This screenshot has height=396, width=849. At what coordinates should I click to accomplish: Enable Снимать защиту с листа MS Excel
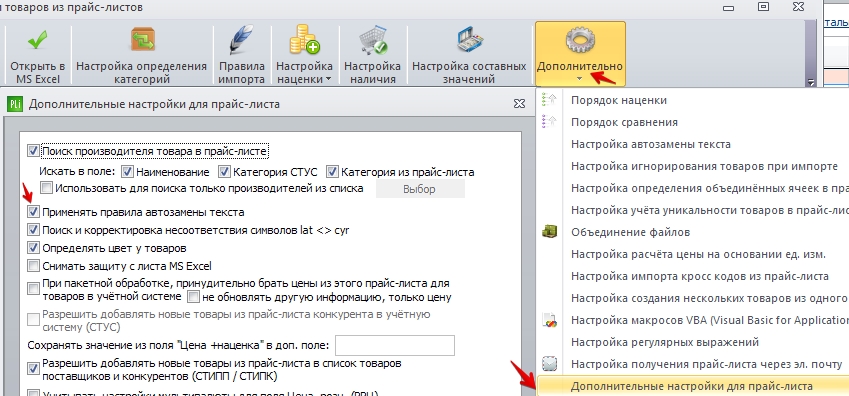pos(34,266)
